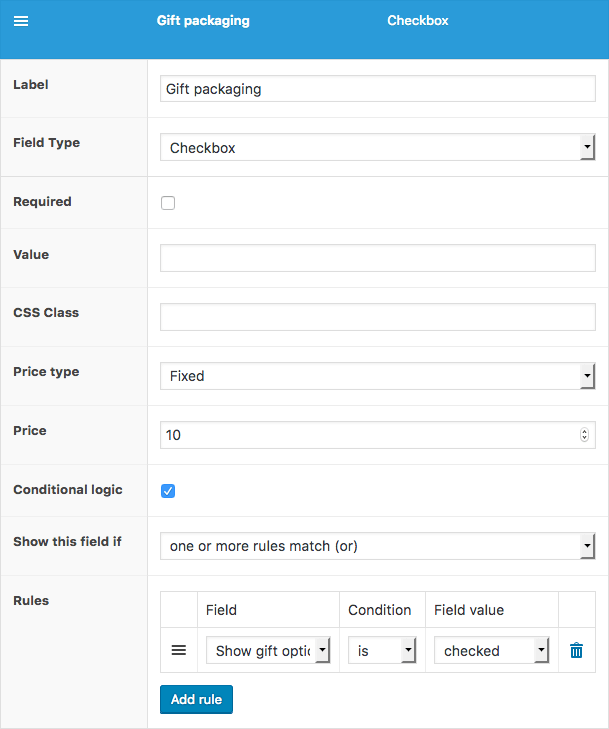Open the 'checked' Field value dropdown
609x729 pixels.
click(492, 650)
